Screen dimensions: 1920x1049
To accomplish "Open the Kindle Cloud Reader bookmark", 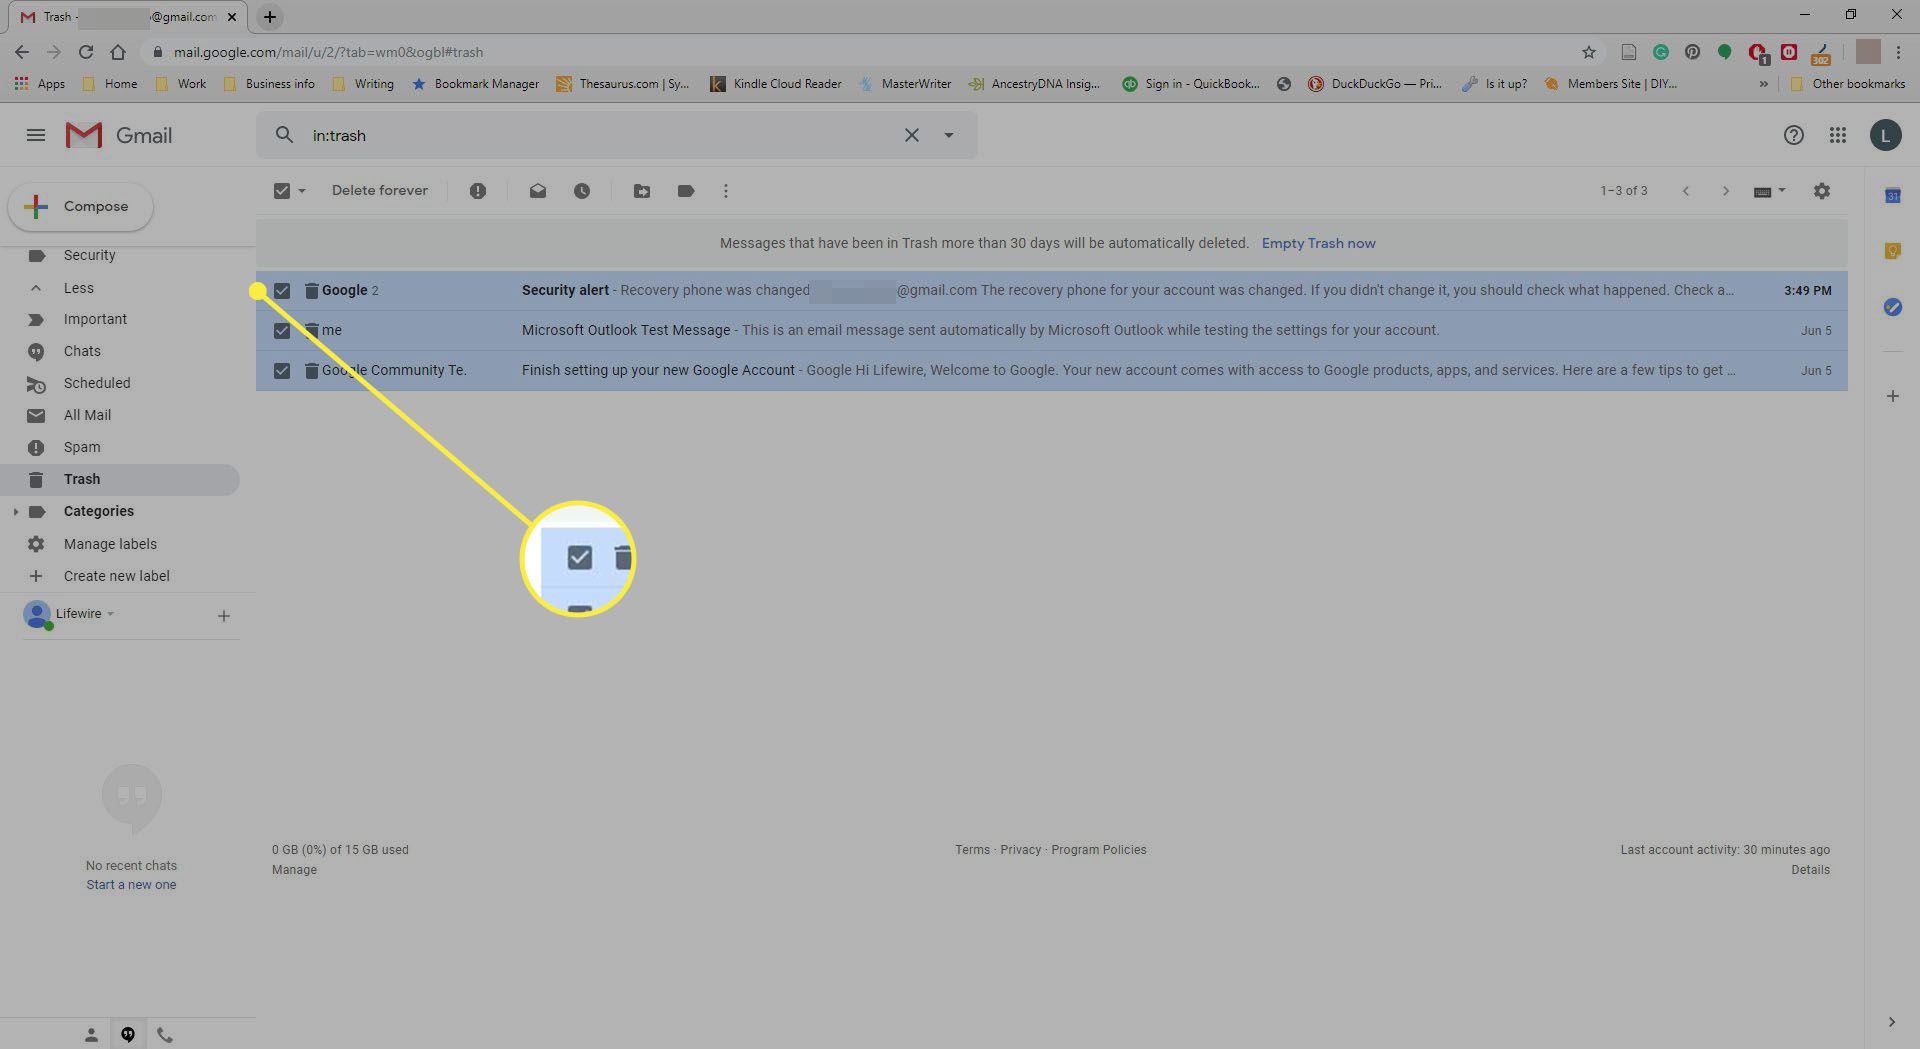I will [x=776, y=84].
